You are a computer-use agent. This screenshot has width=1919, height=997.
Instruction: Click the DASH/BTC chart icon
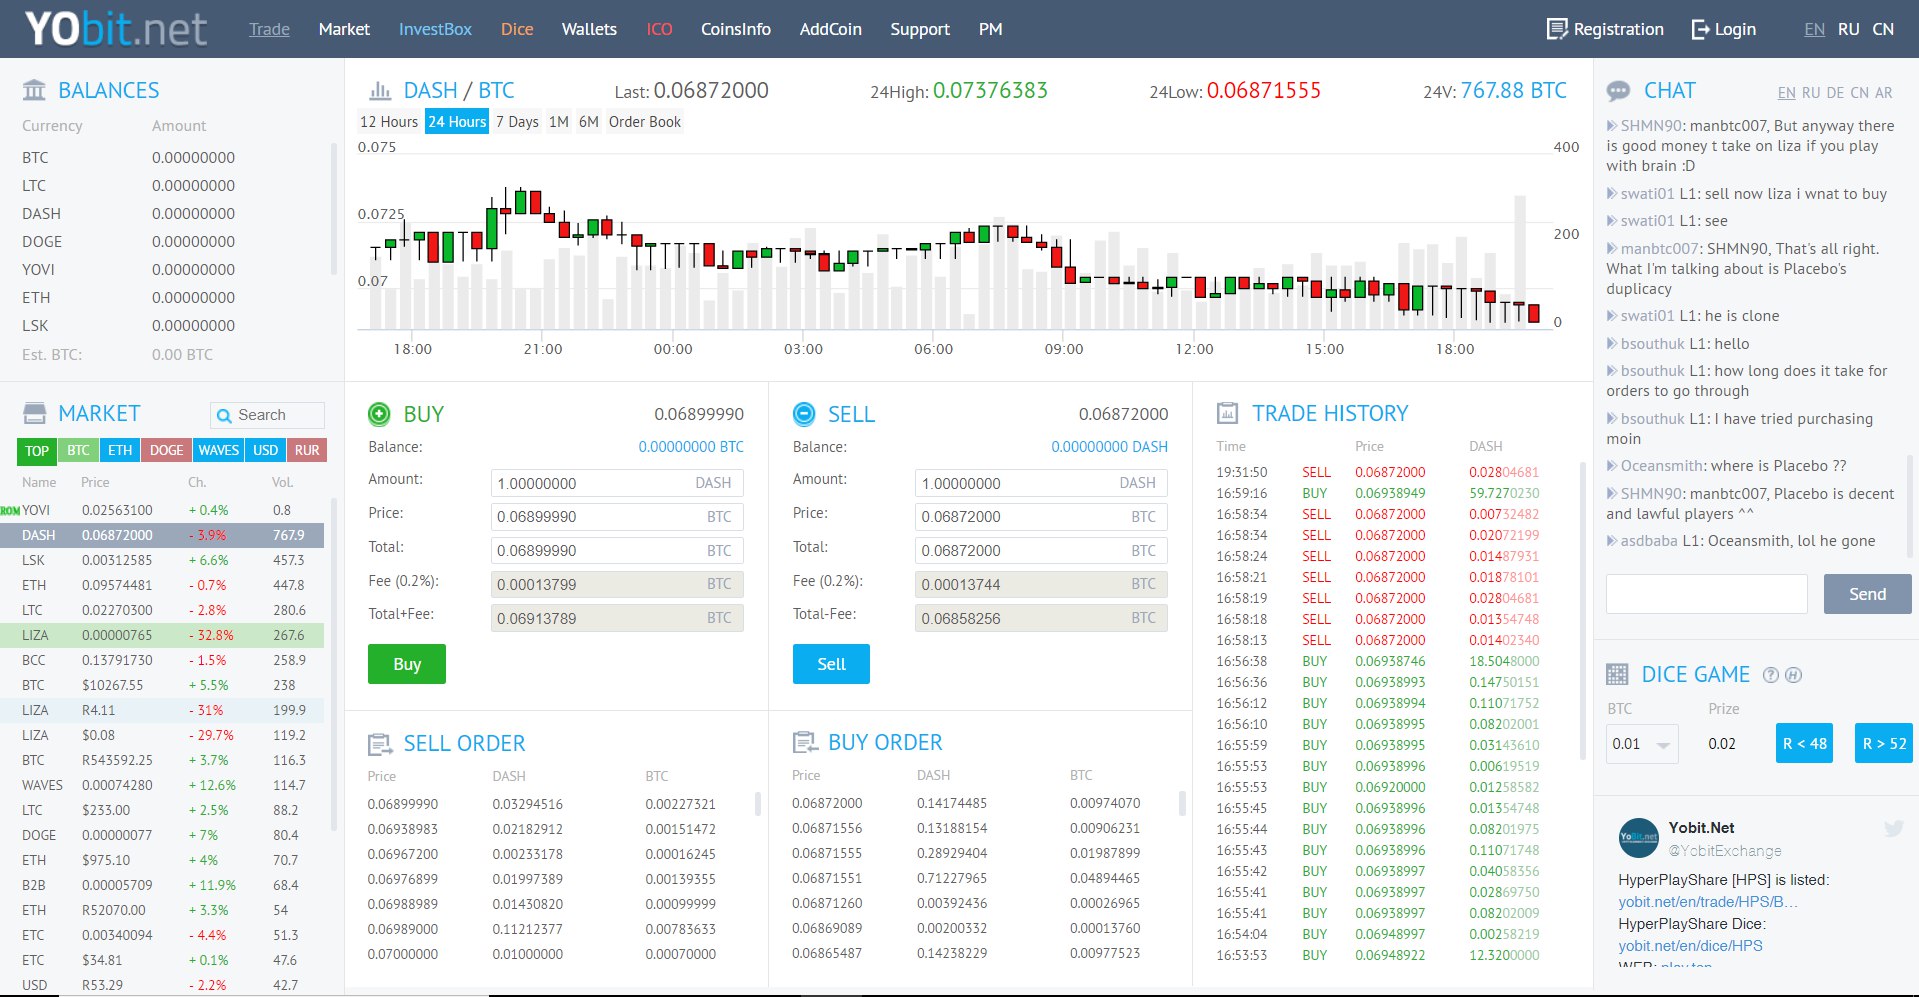(380, 91)
